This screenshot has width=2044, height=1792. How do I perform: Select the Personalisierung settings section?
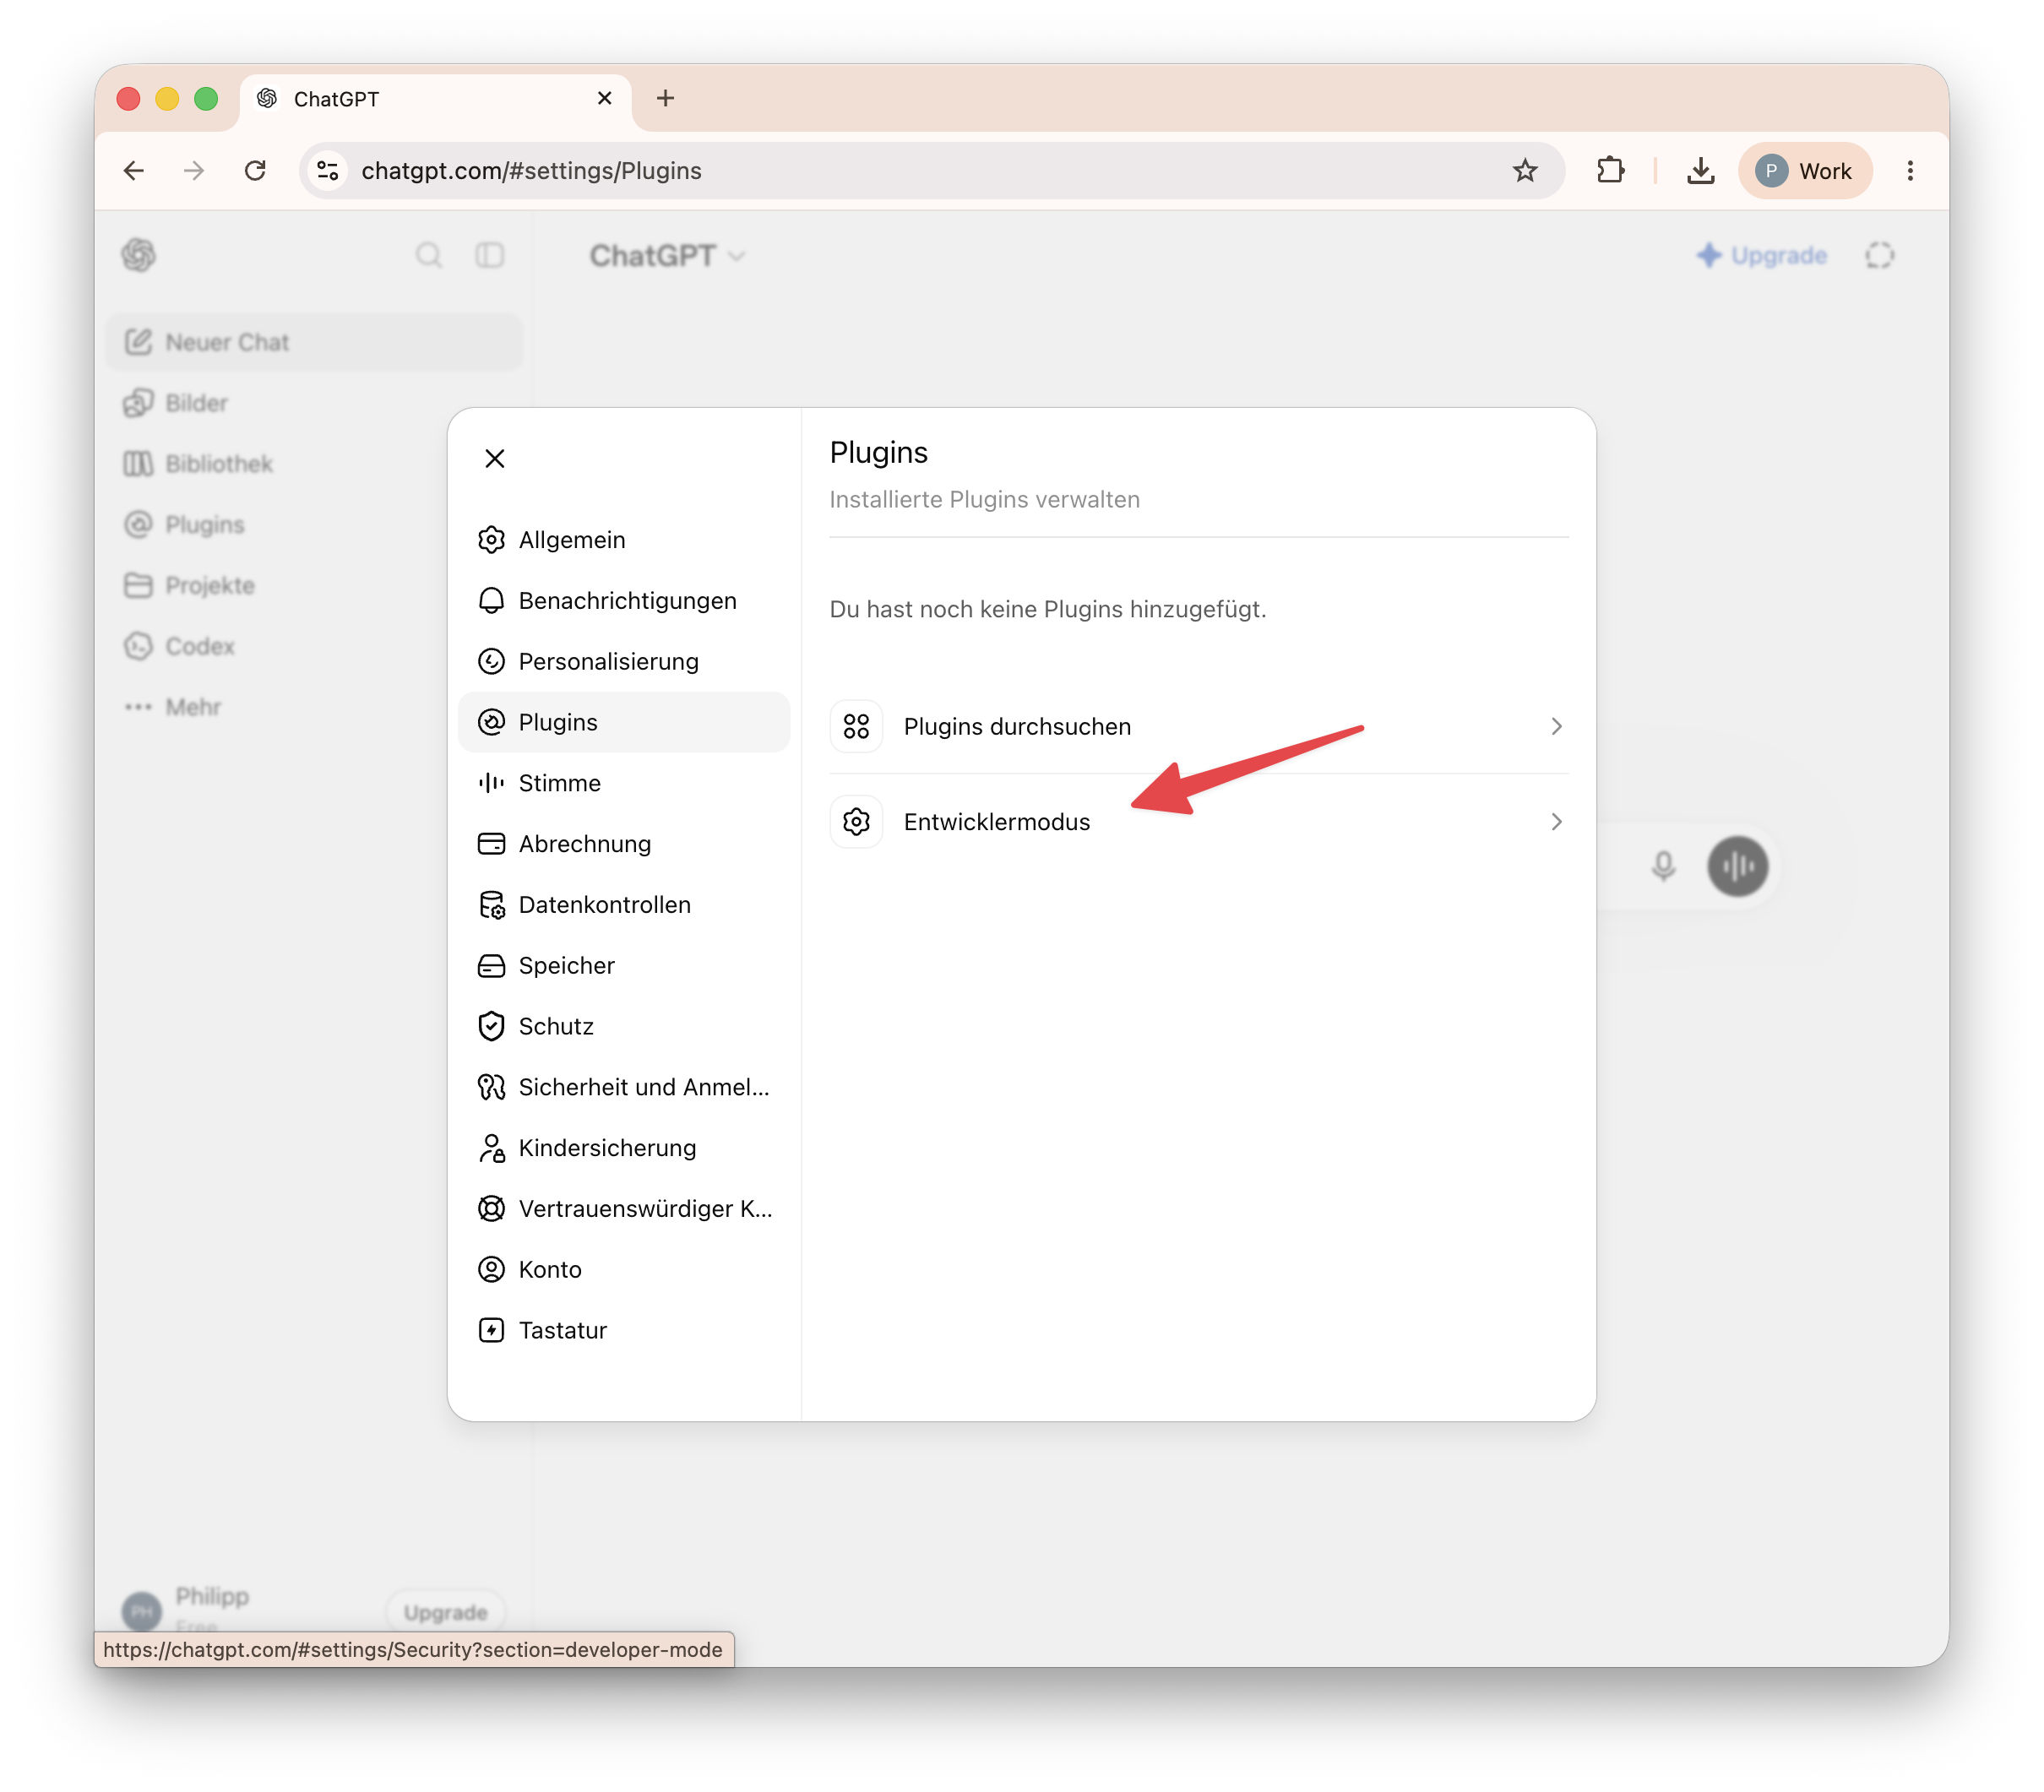pyautogui.click(x=624, y=661)
